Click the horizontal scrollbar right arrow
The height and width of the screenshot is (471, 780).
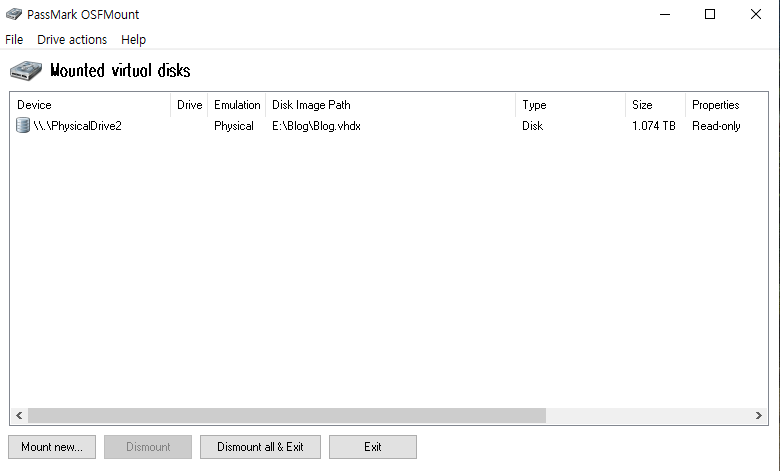coord(759,415)
